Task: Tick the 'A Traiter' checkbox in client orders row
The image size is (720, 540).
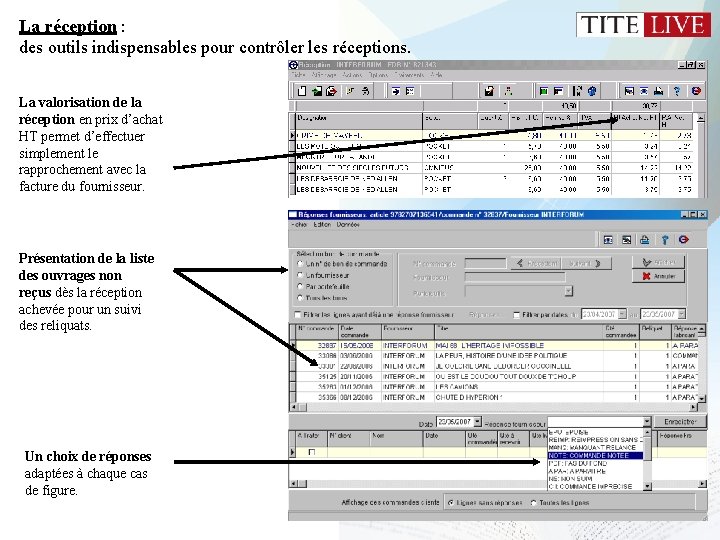Action: point(312,452)
